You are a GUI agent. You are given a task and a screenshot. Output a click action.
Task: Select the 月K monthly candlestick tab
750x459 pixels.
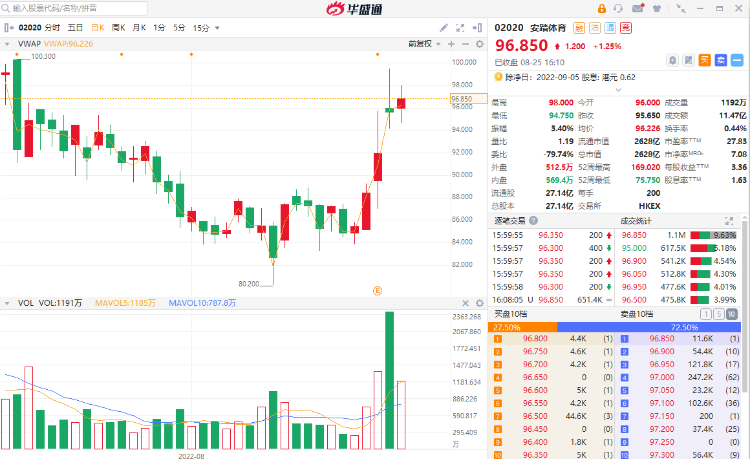click(139, 28)
